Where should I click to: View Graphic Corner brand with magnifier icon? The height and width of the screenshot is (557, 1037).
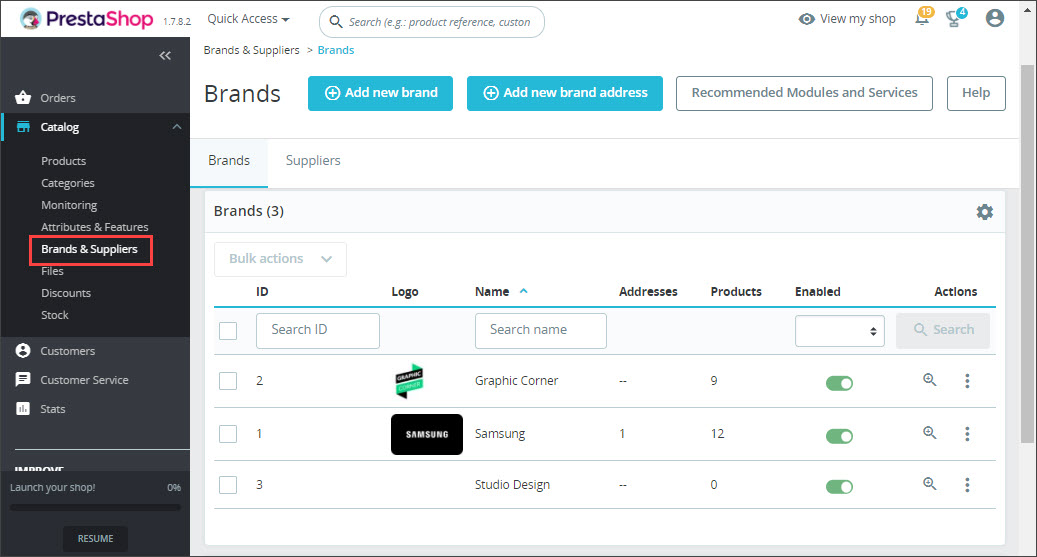(x=929, y=380)
